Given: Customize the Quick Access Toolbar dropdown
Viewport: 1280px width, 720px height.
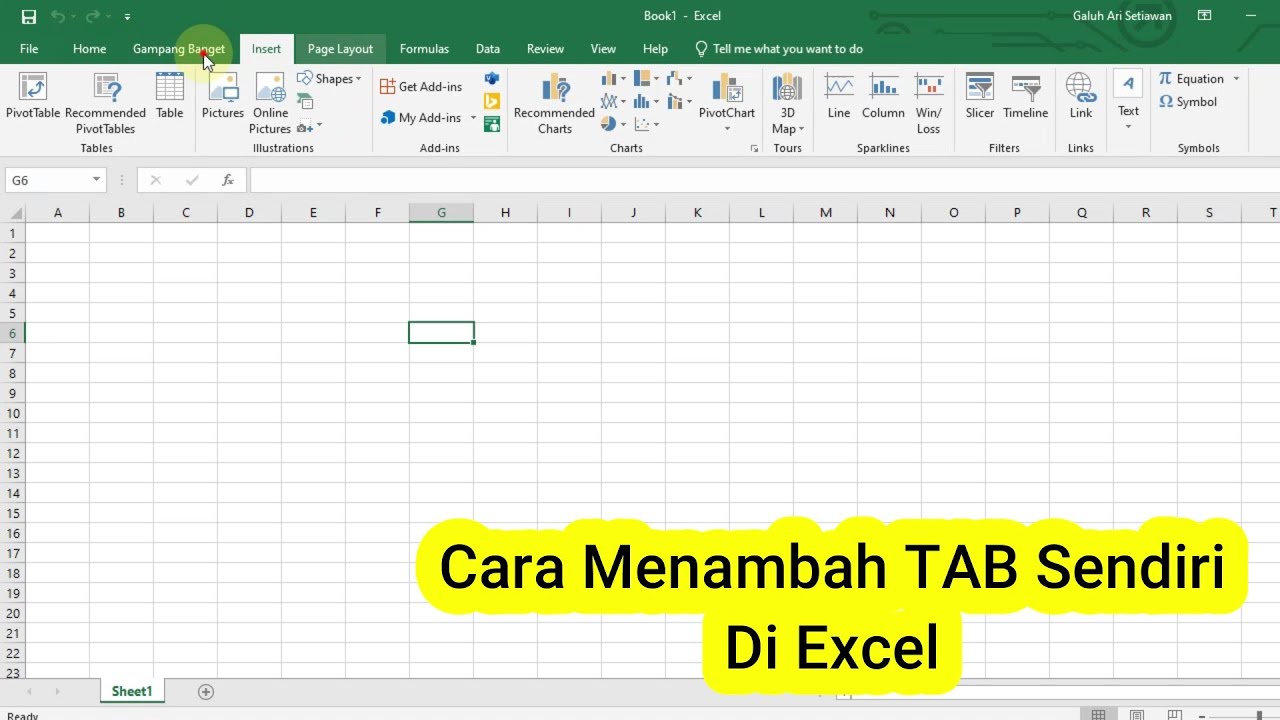Looking at the screenshot, I should point(127,17).
